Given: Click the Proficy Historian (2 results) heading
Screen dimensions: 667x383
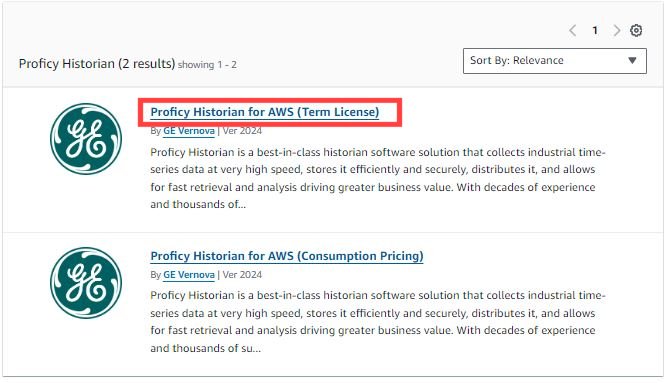Looking at the screenshot, I should pos(97,64).
